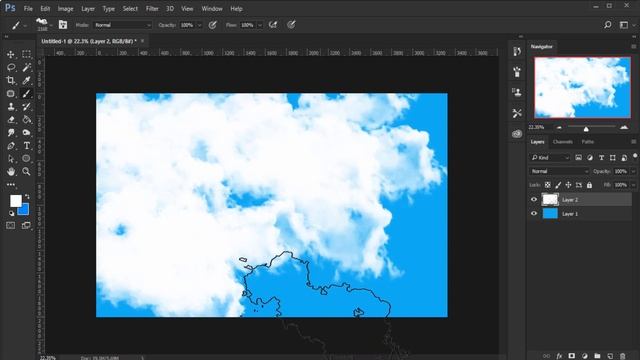The width and height of the screenshot is (640, 360).
Task: Toggle Lock position icon
Action: [568, 185]
